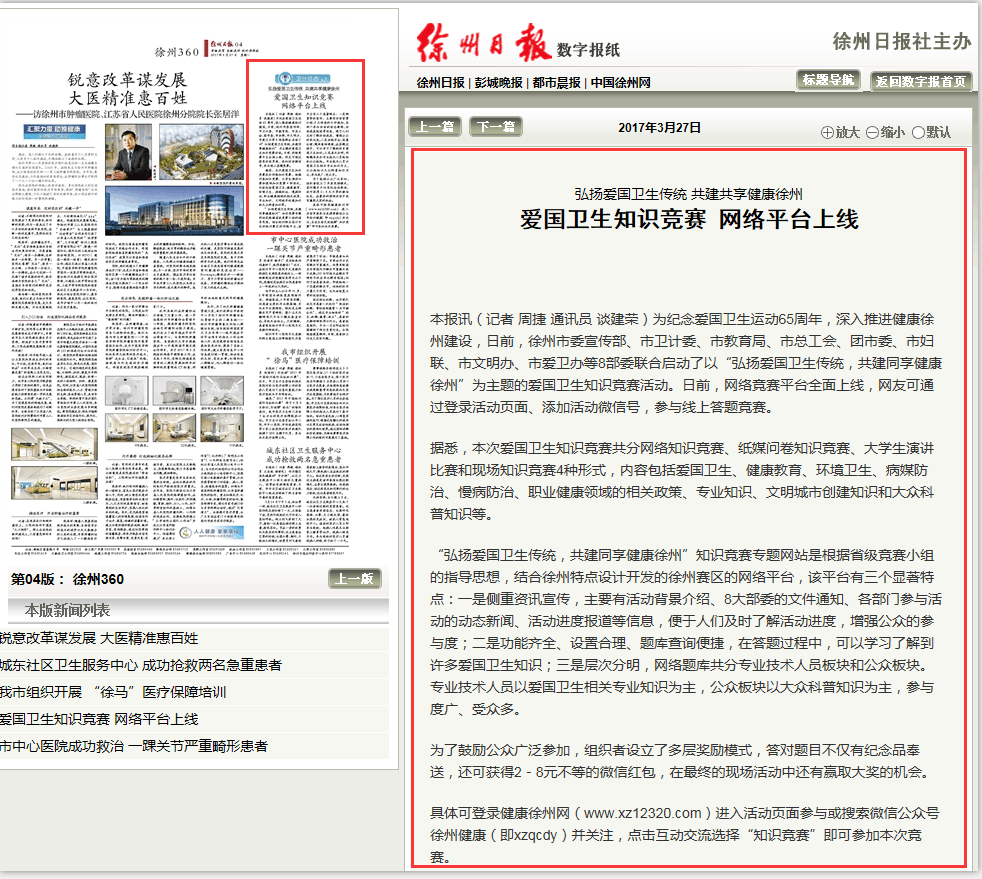Open article 锐意改革谋发展 大医精准惠百姓 in list
Screen dimensions: 982x879
click(x=99, y=638)
